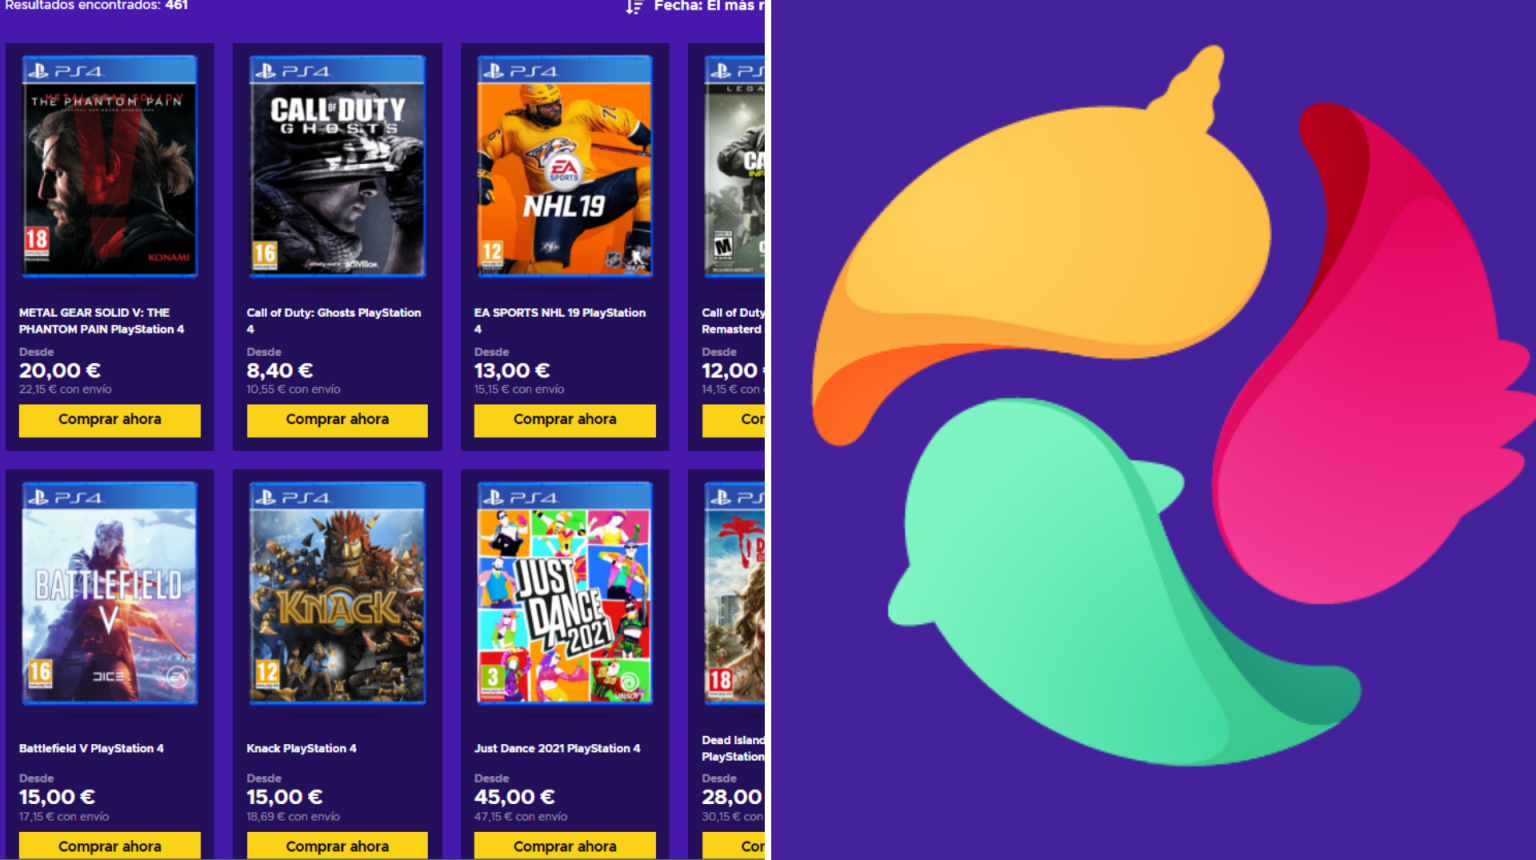The height and width of the screenshot is (860, 1536).
Task: Open the METAL GEAR SOLID V title link
Action: tap(101, 321)
